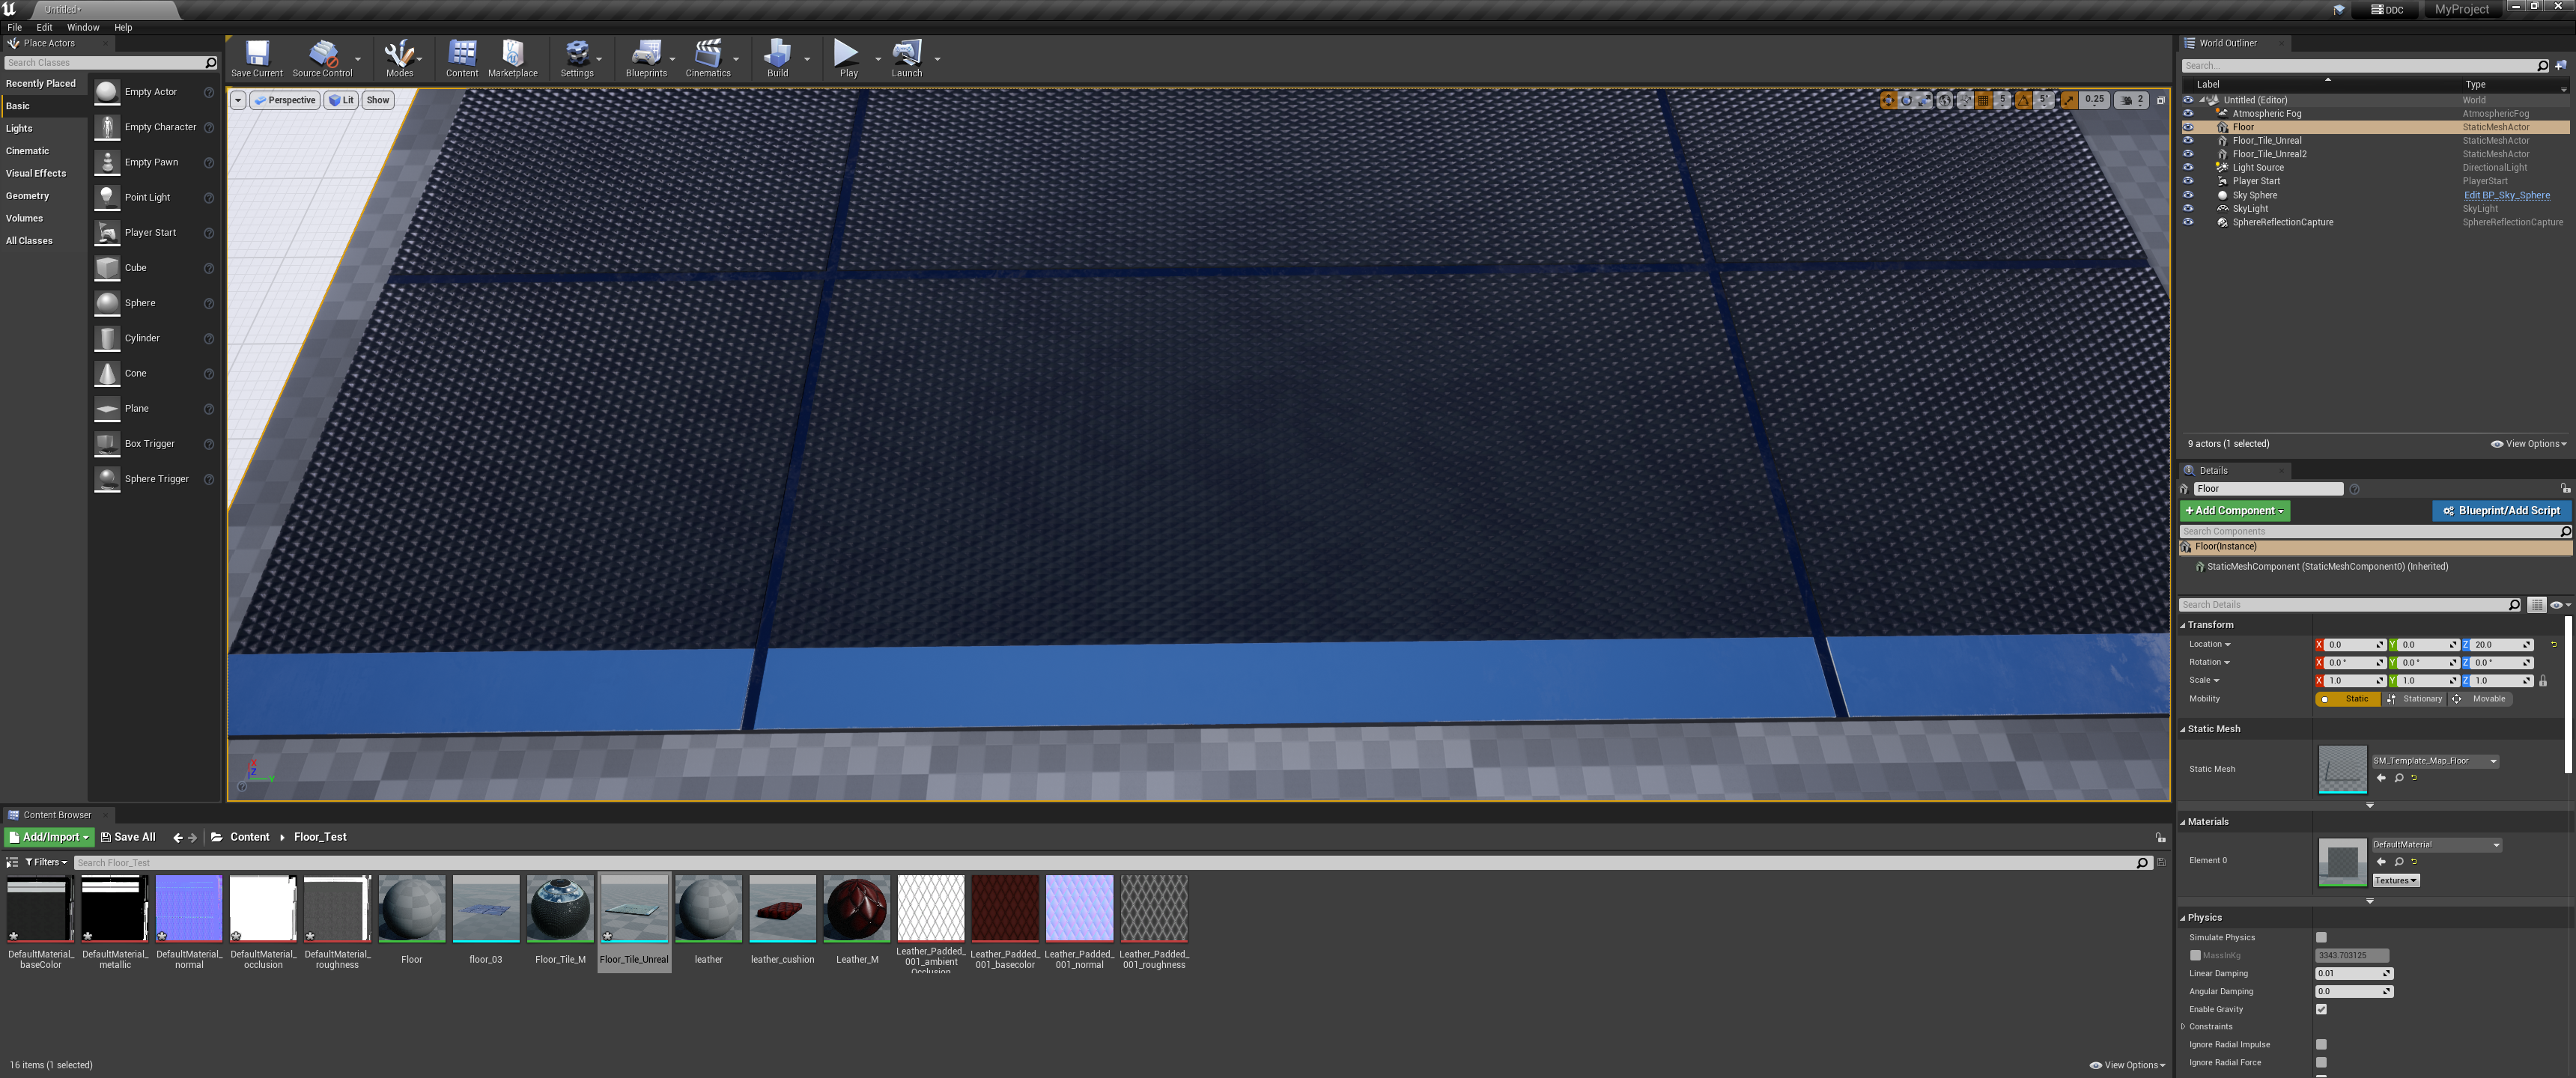This screenshot has height=1078, width=2576.
Task: Open the DefaultMaterial dropdown
Action: [x=2437, y=845]
